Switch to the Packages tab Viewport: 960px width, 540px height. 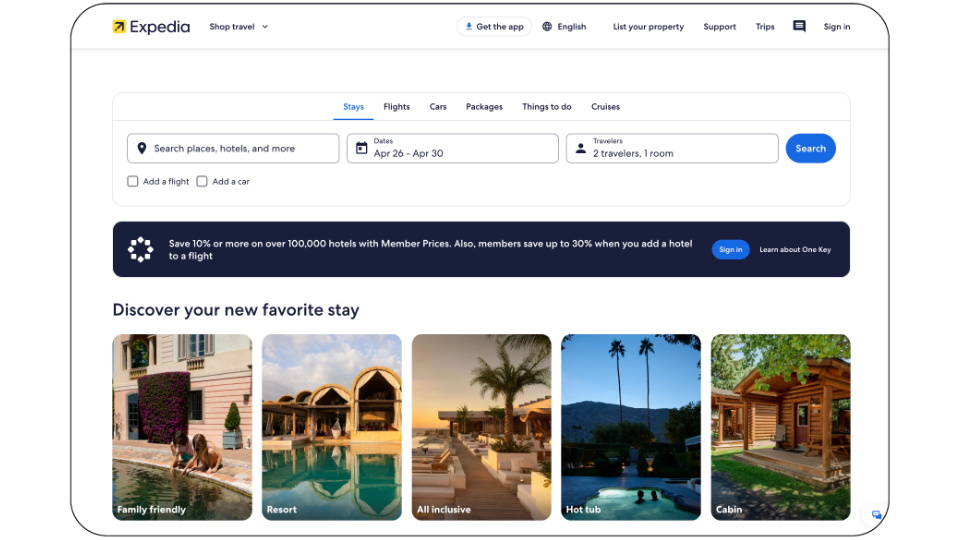484,107
